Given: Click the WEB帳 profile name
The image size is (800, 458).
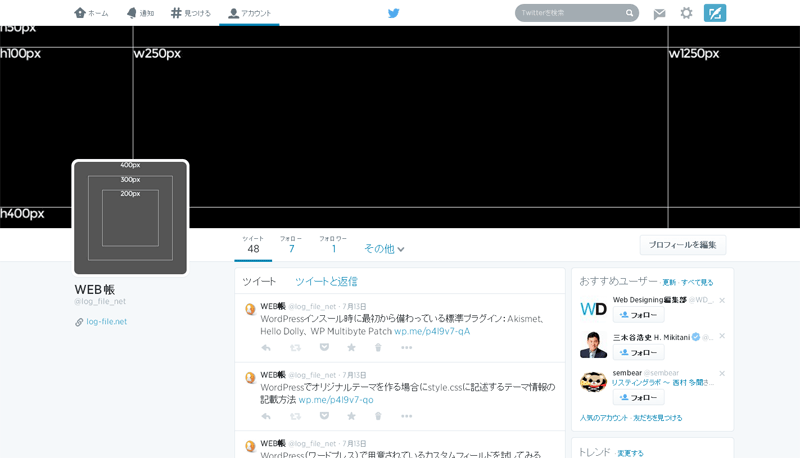Looking at the screenshot, I should click(95, 289).
